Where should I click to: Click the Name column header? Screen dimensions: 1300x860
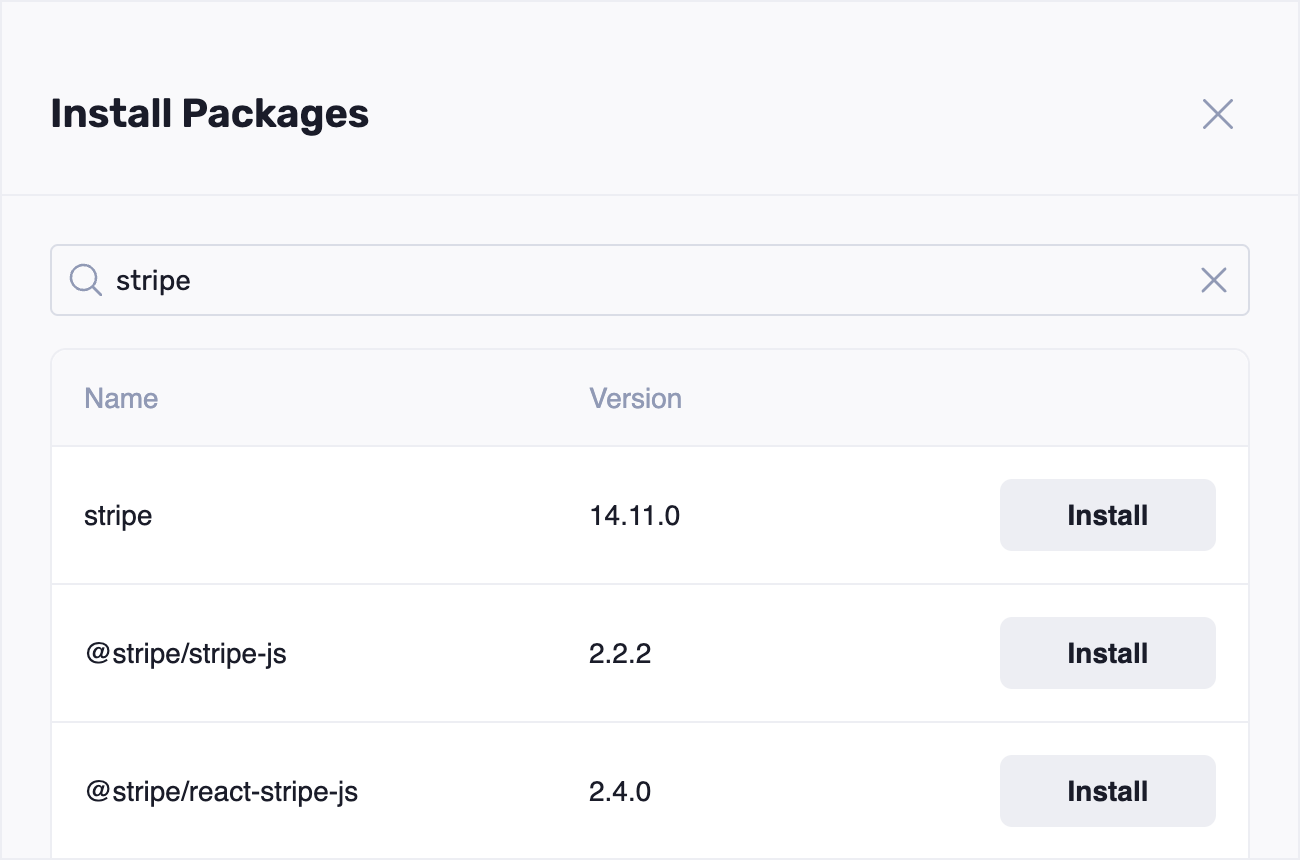click(x=121, y=398)
